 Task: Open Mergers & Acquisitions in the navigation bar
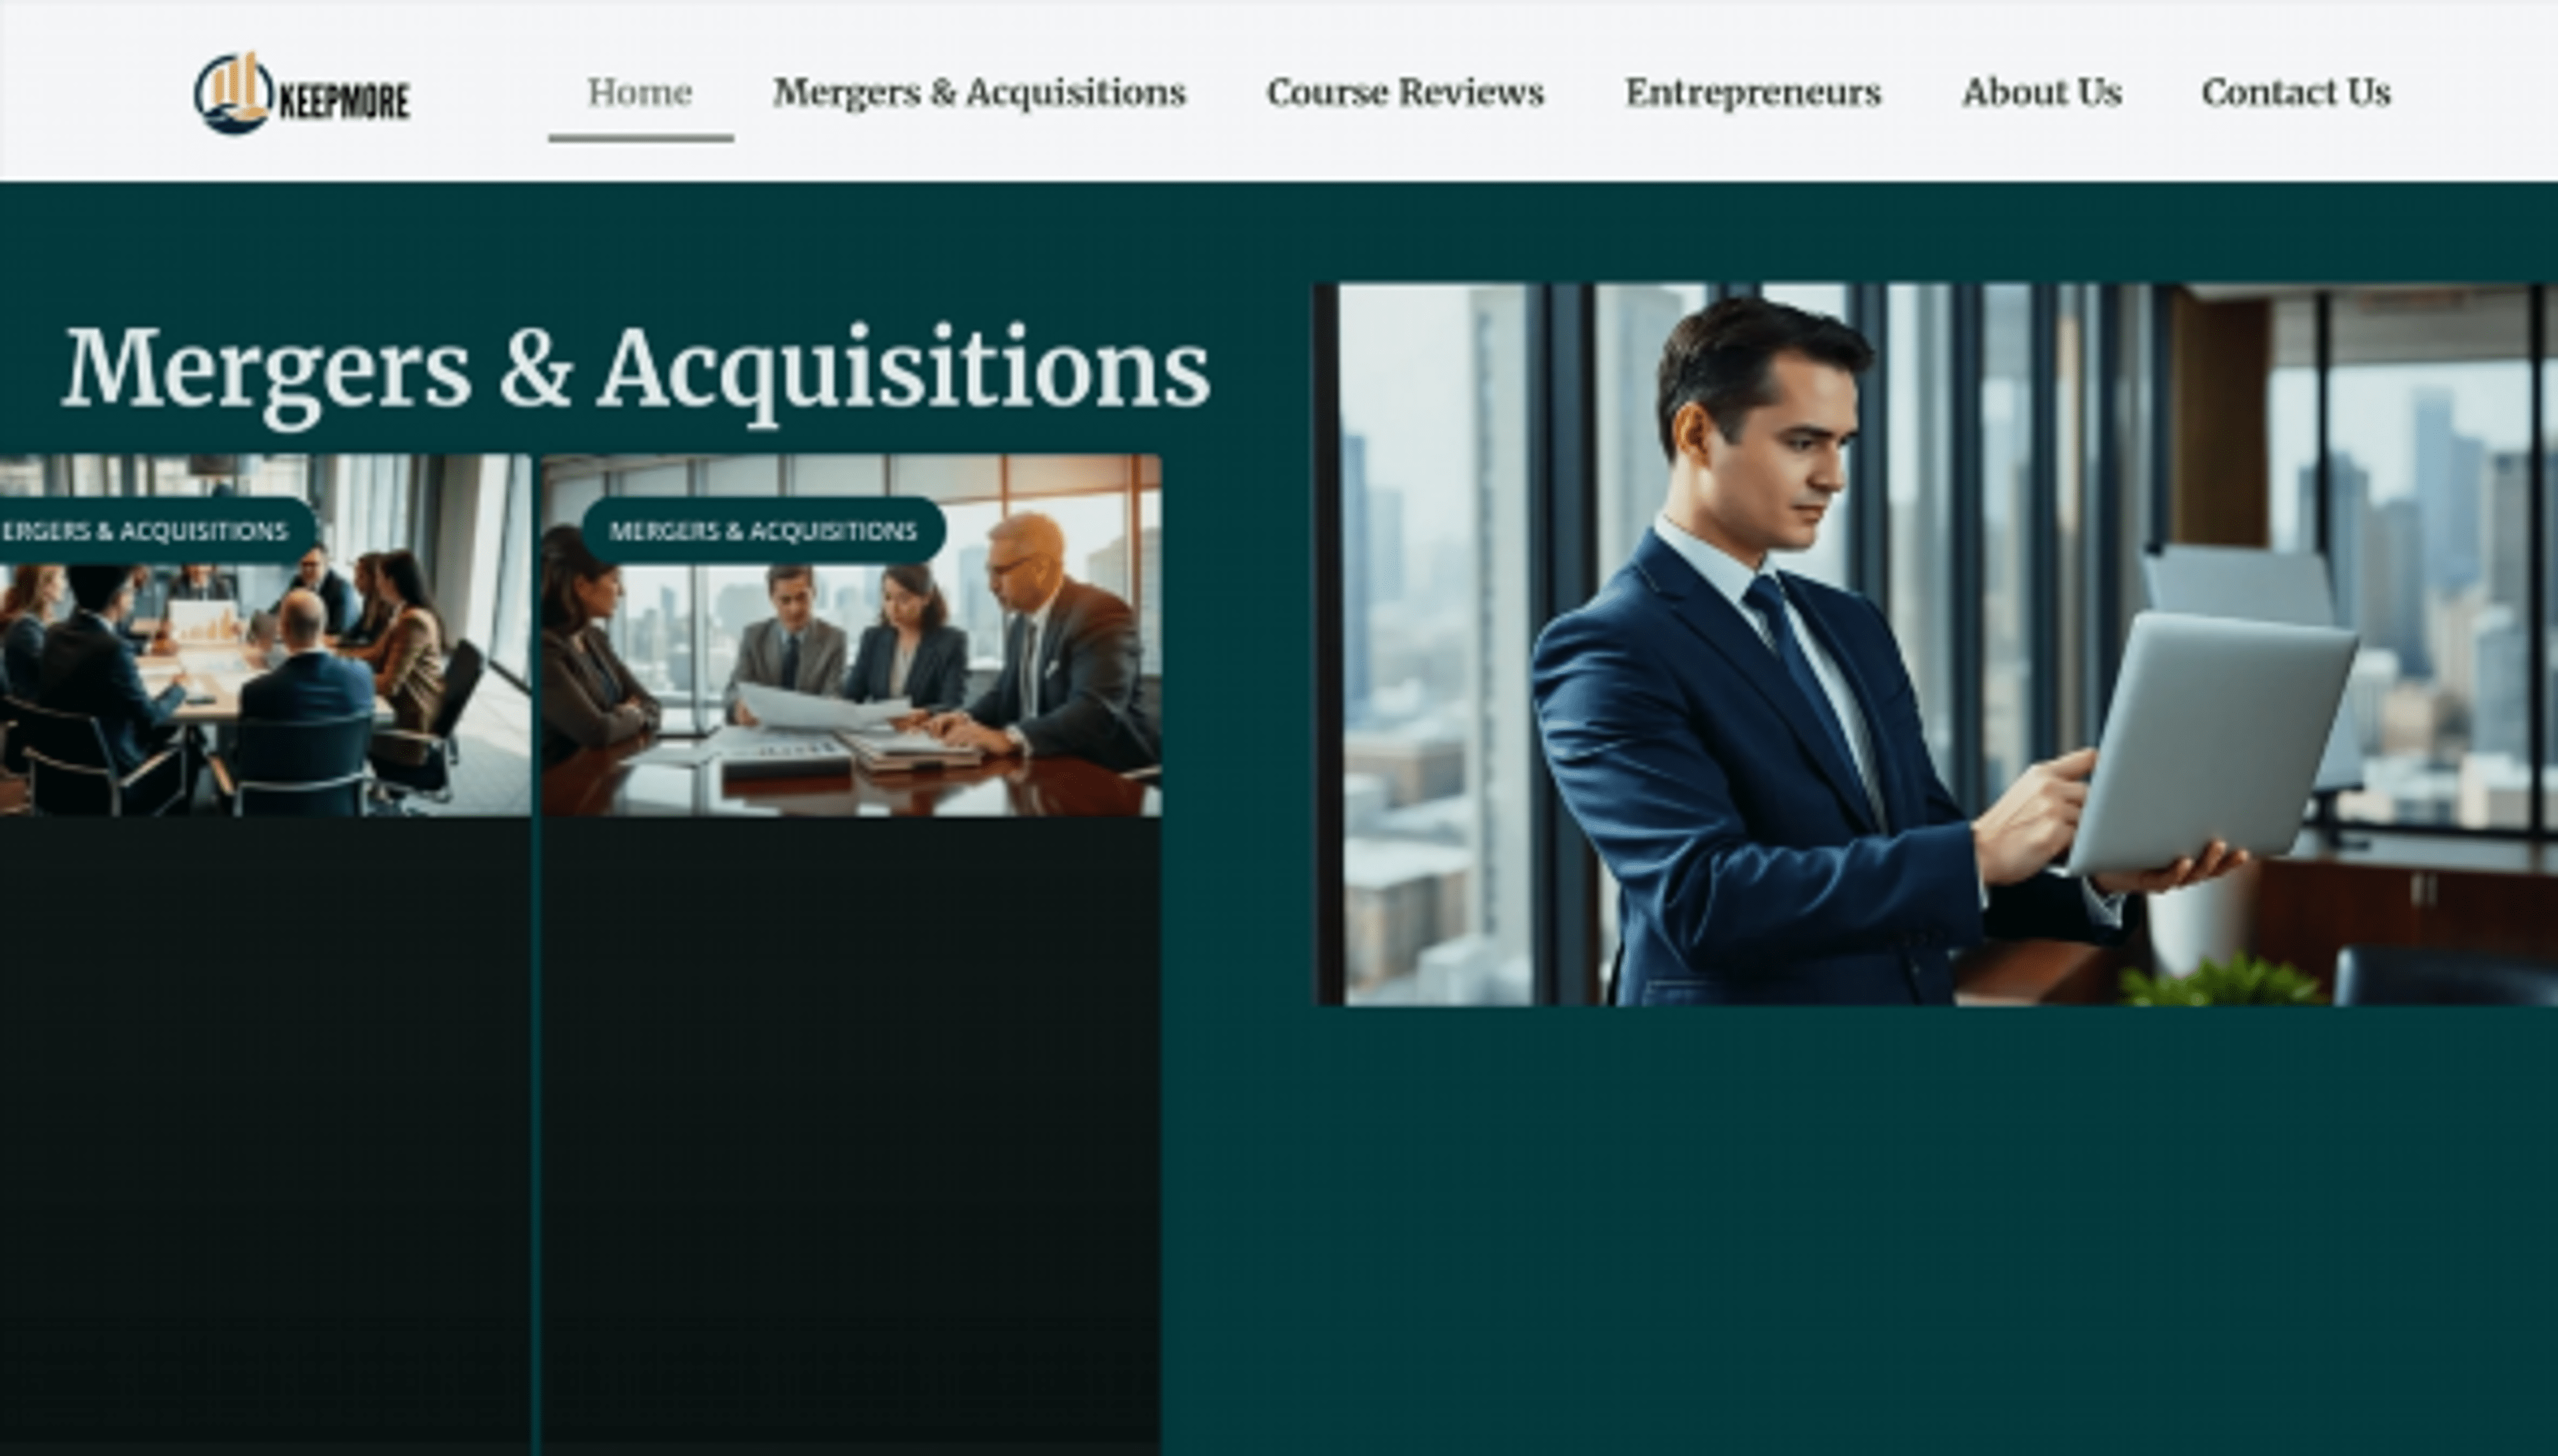coord(979,92)
